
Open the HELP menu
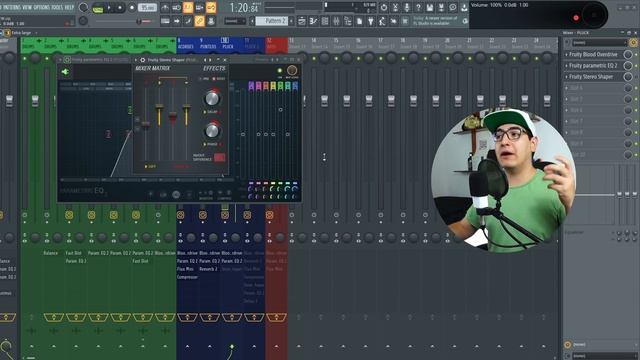coord(69,7)
